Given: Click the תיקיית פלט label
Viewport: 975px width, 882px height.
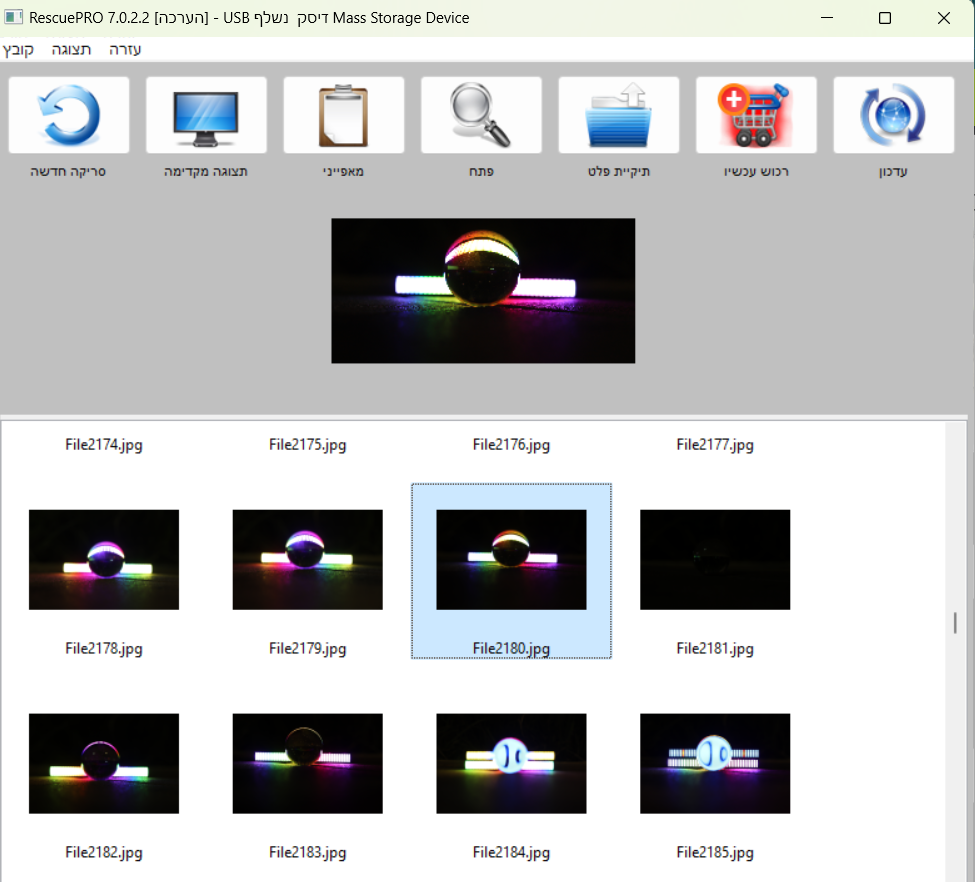Looking at the screenshot, I should [619, 172].
